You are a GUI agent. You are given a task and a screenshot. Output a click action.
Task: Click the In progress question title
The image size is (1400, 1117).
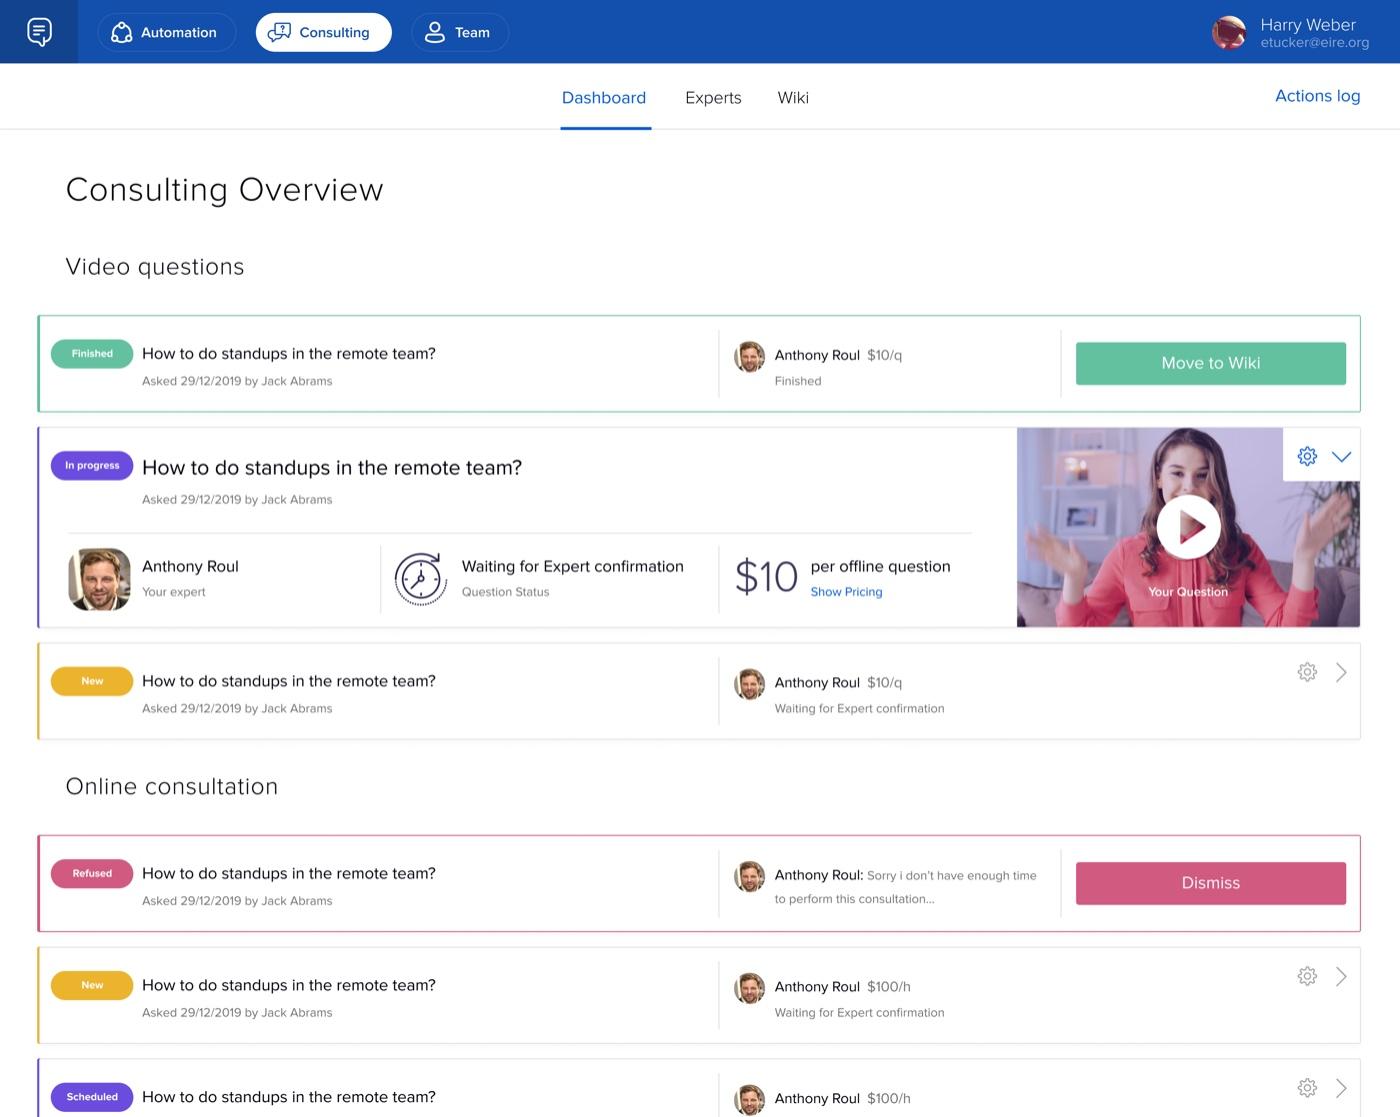(x=332, y=468)
